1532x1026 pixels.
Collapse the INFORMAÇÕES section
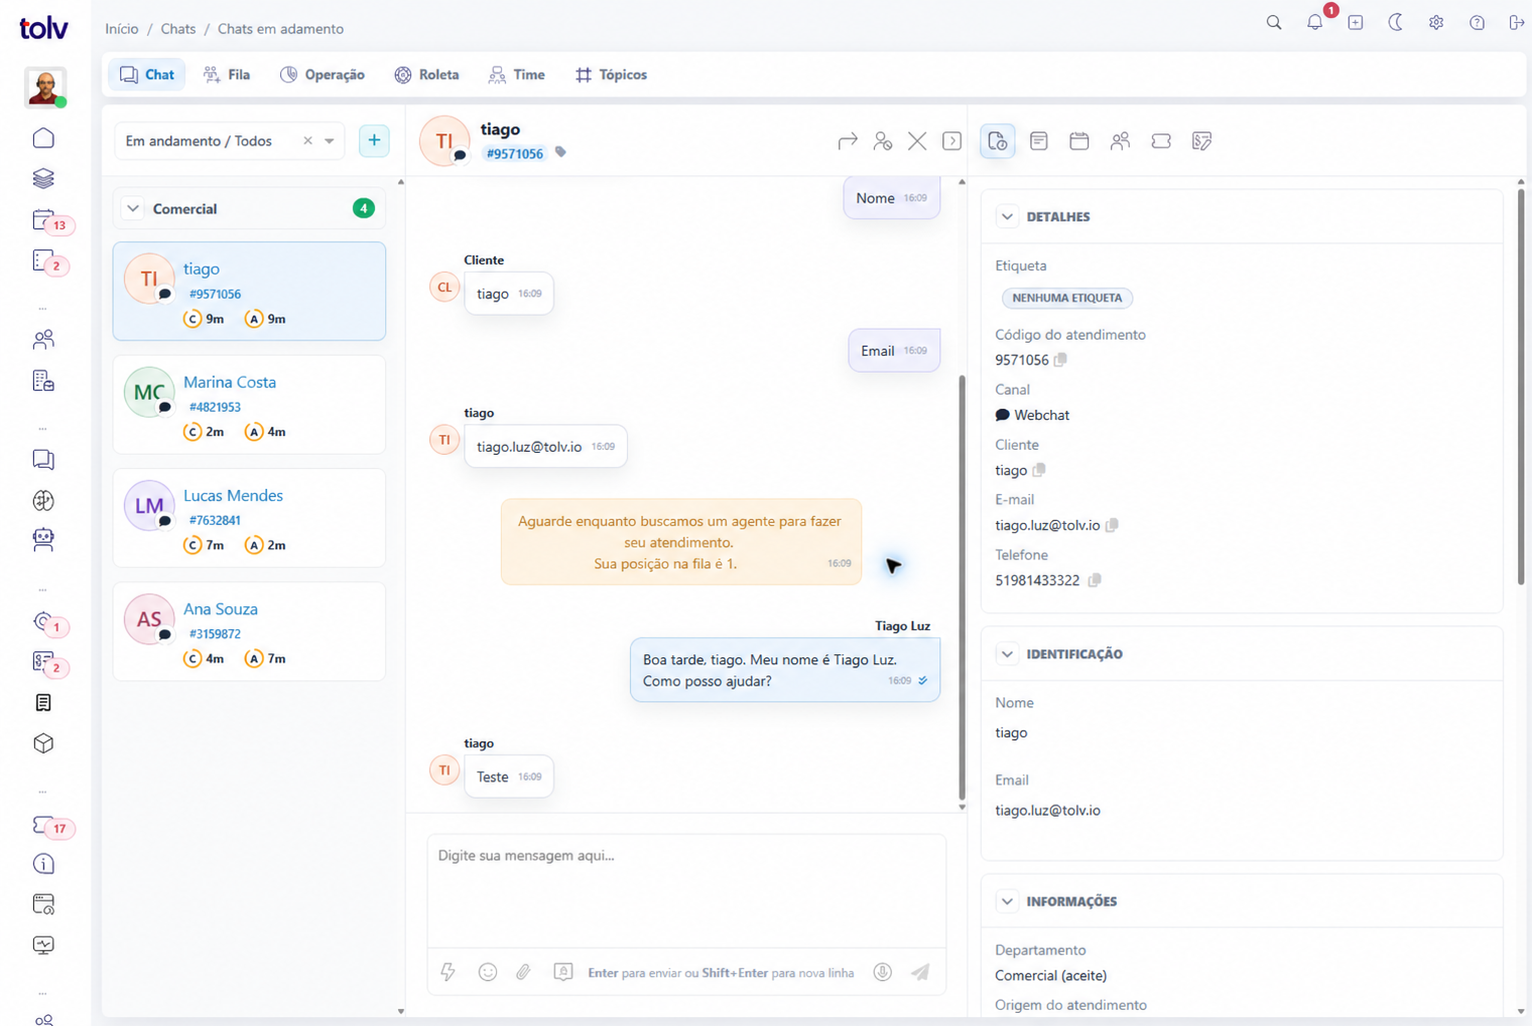pyautogui.click(x=1007, y=901)
